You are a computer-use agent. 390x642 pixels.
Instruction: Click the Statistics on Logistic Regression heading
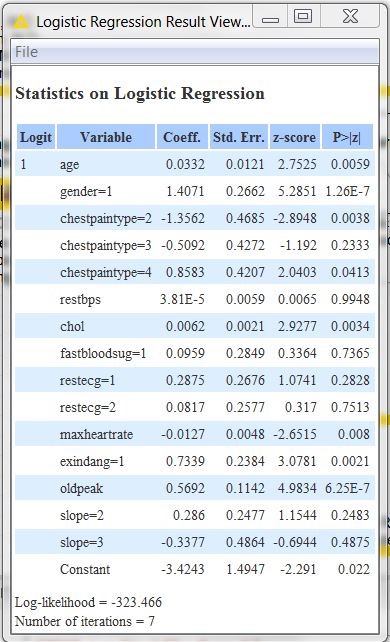(140, 93)
